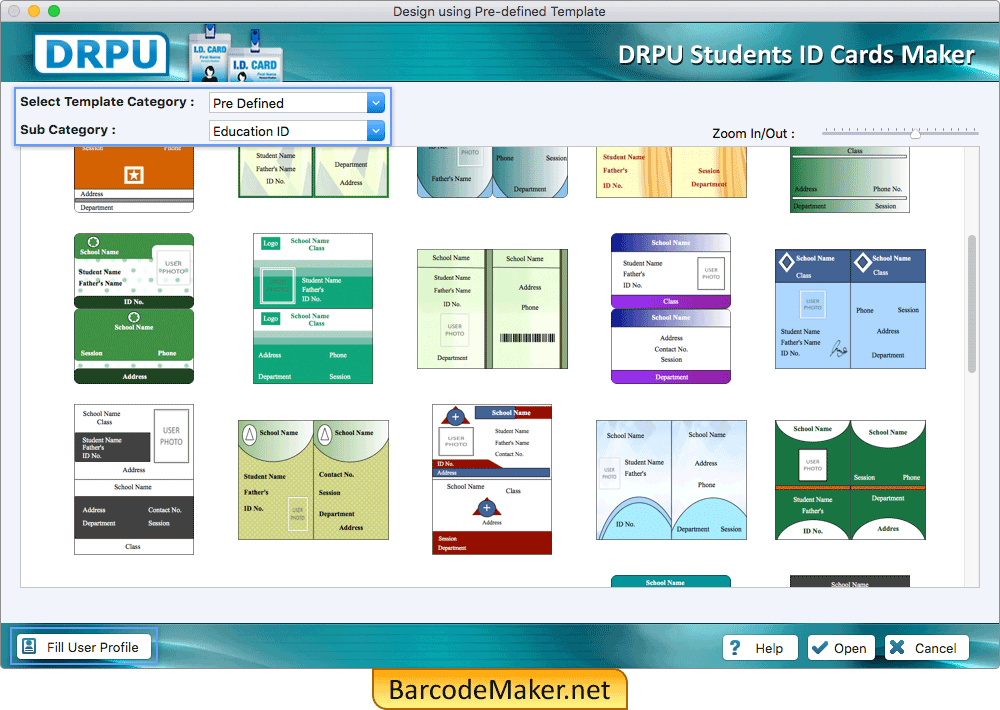
Task: Select the olive green triangle logo template
Action: [x=313, y=480]
